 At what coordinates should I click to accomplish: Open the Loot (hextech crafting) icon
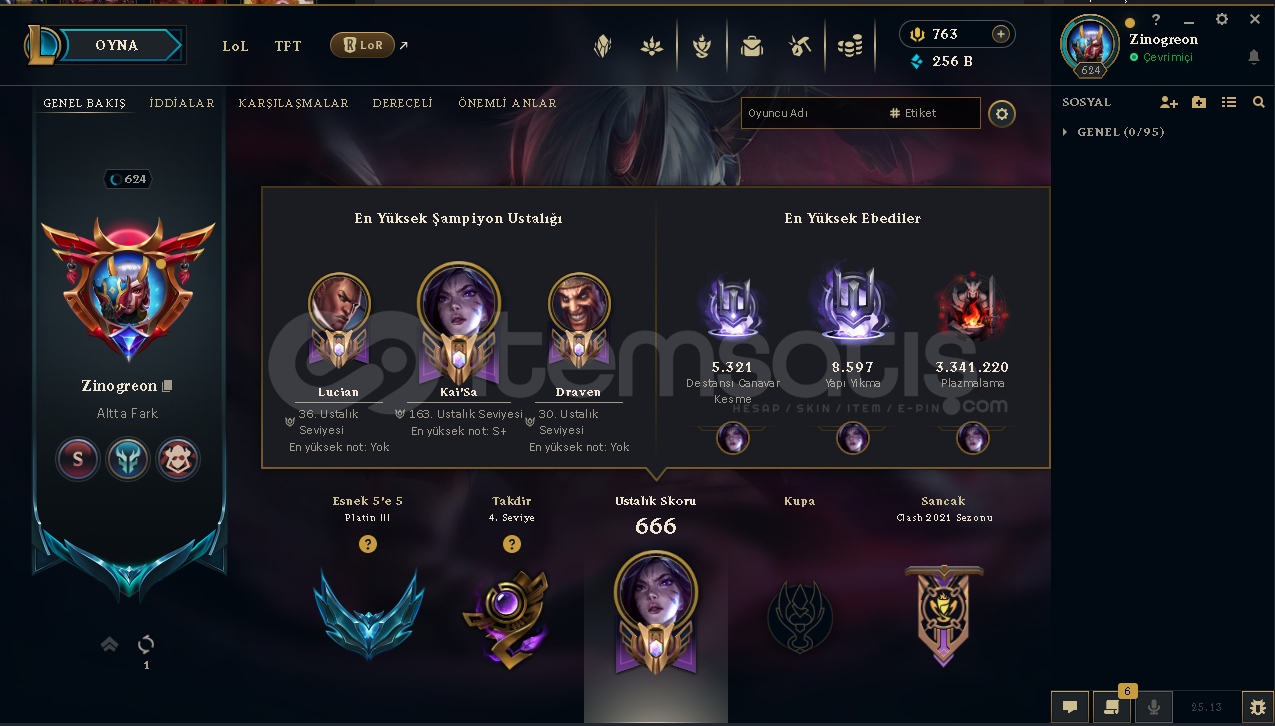[800, 46]
